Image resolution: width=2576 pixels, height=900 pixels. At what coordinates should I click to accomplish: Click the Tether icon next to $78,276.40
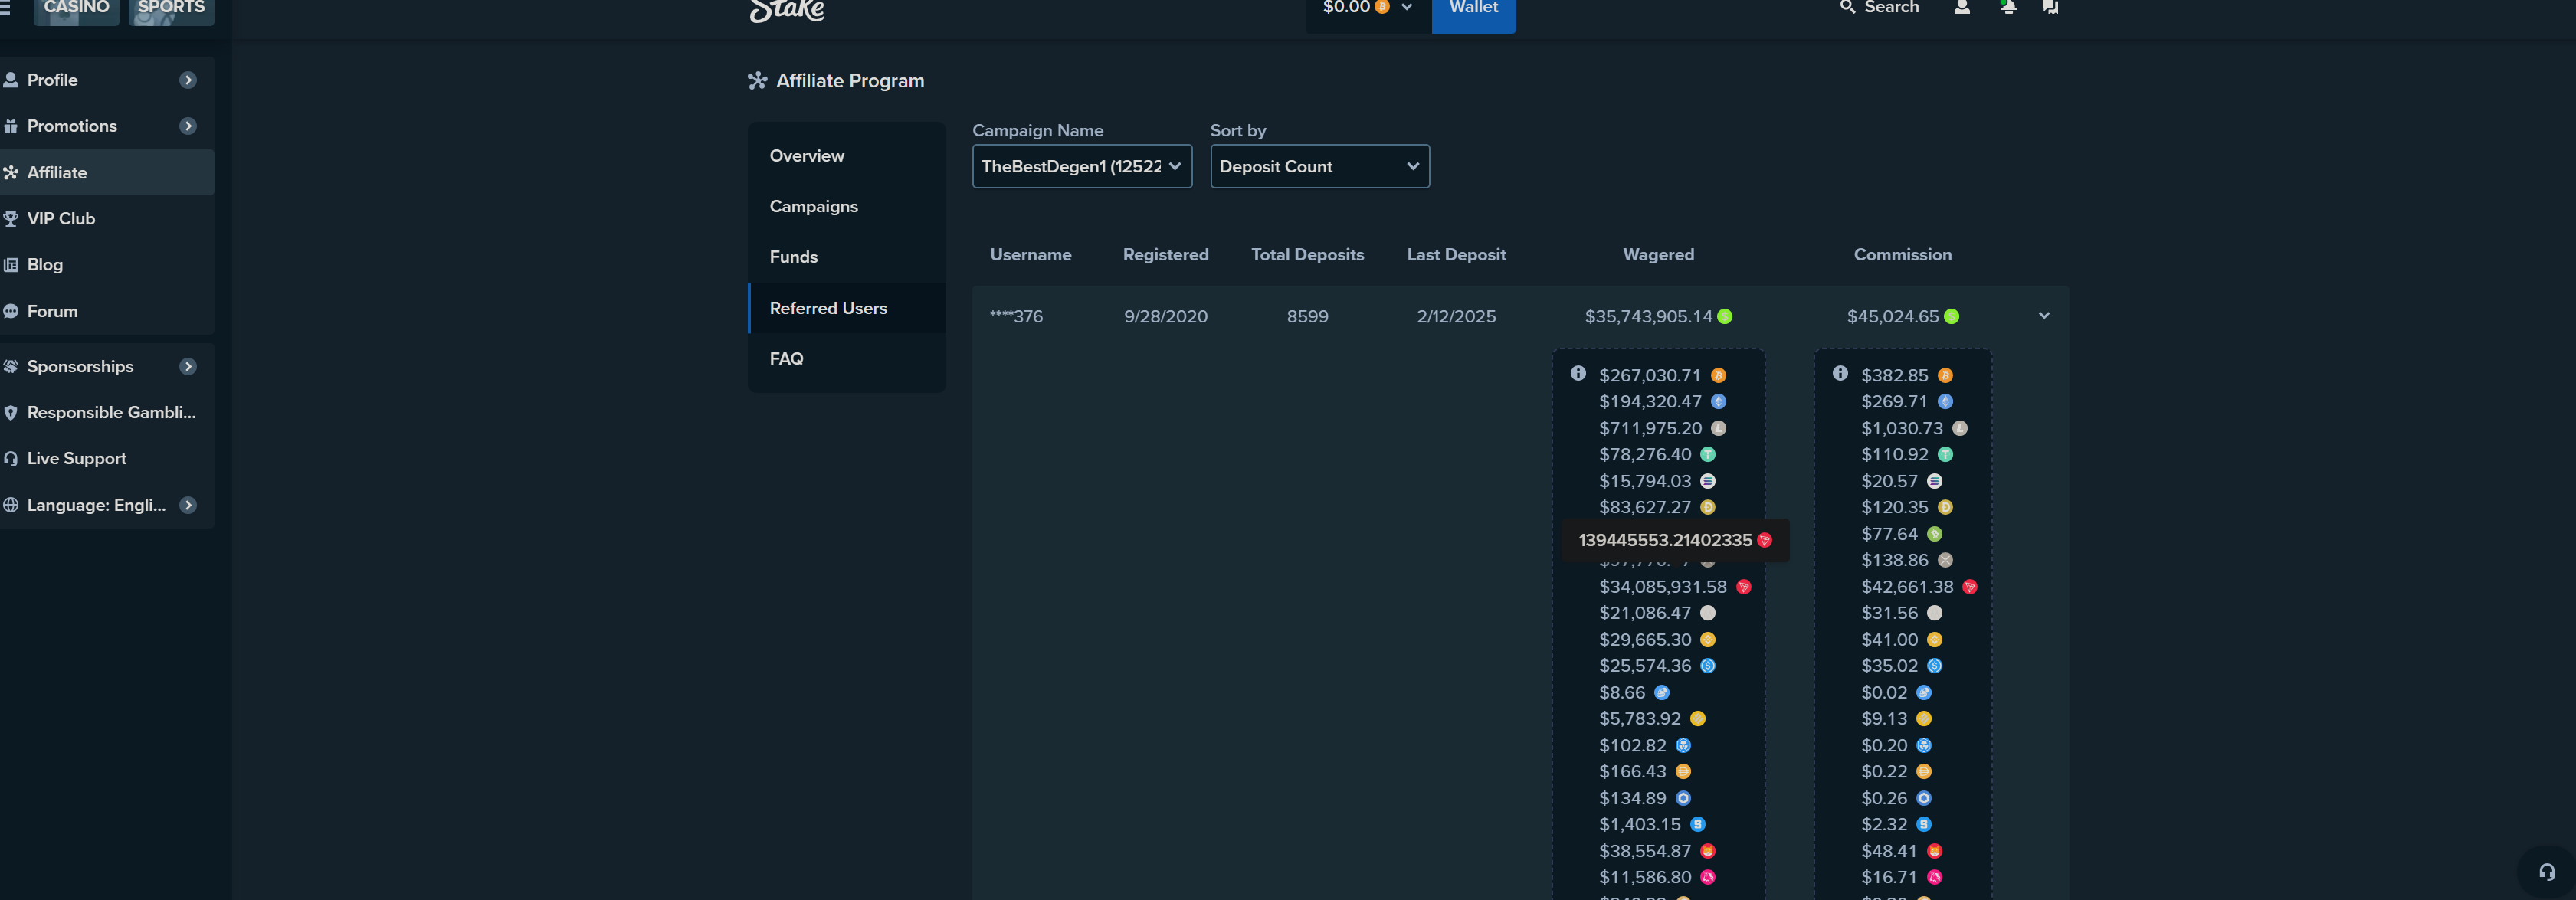1708,455
